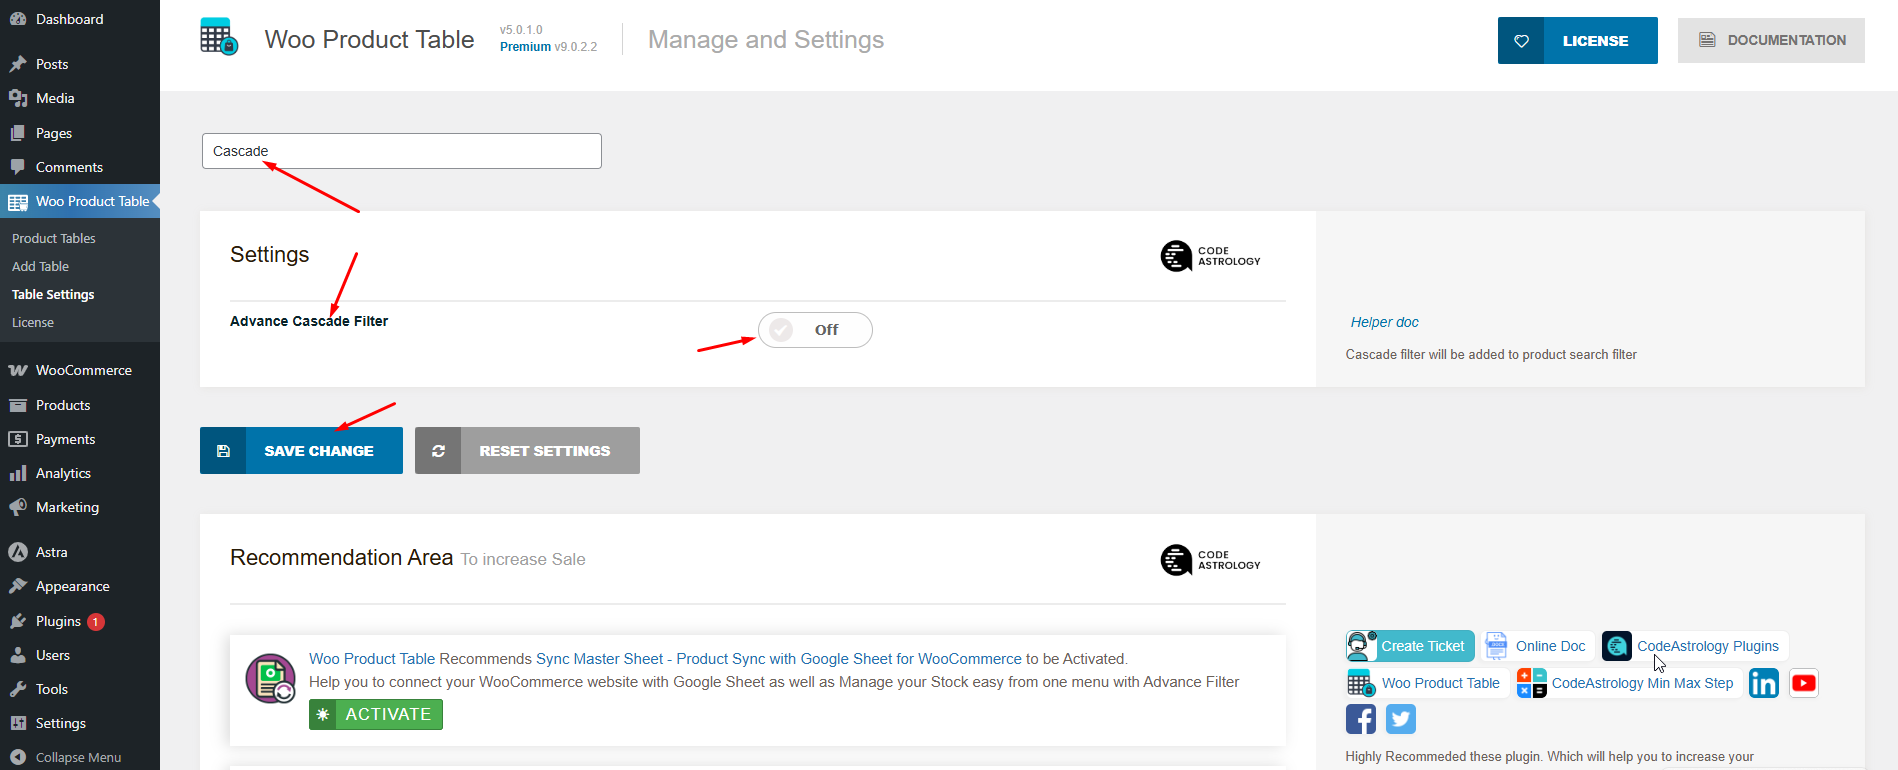1898x770 pixels.
Task: Click the Payments sidebar icon
Action: [x=17, y=439]
